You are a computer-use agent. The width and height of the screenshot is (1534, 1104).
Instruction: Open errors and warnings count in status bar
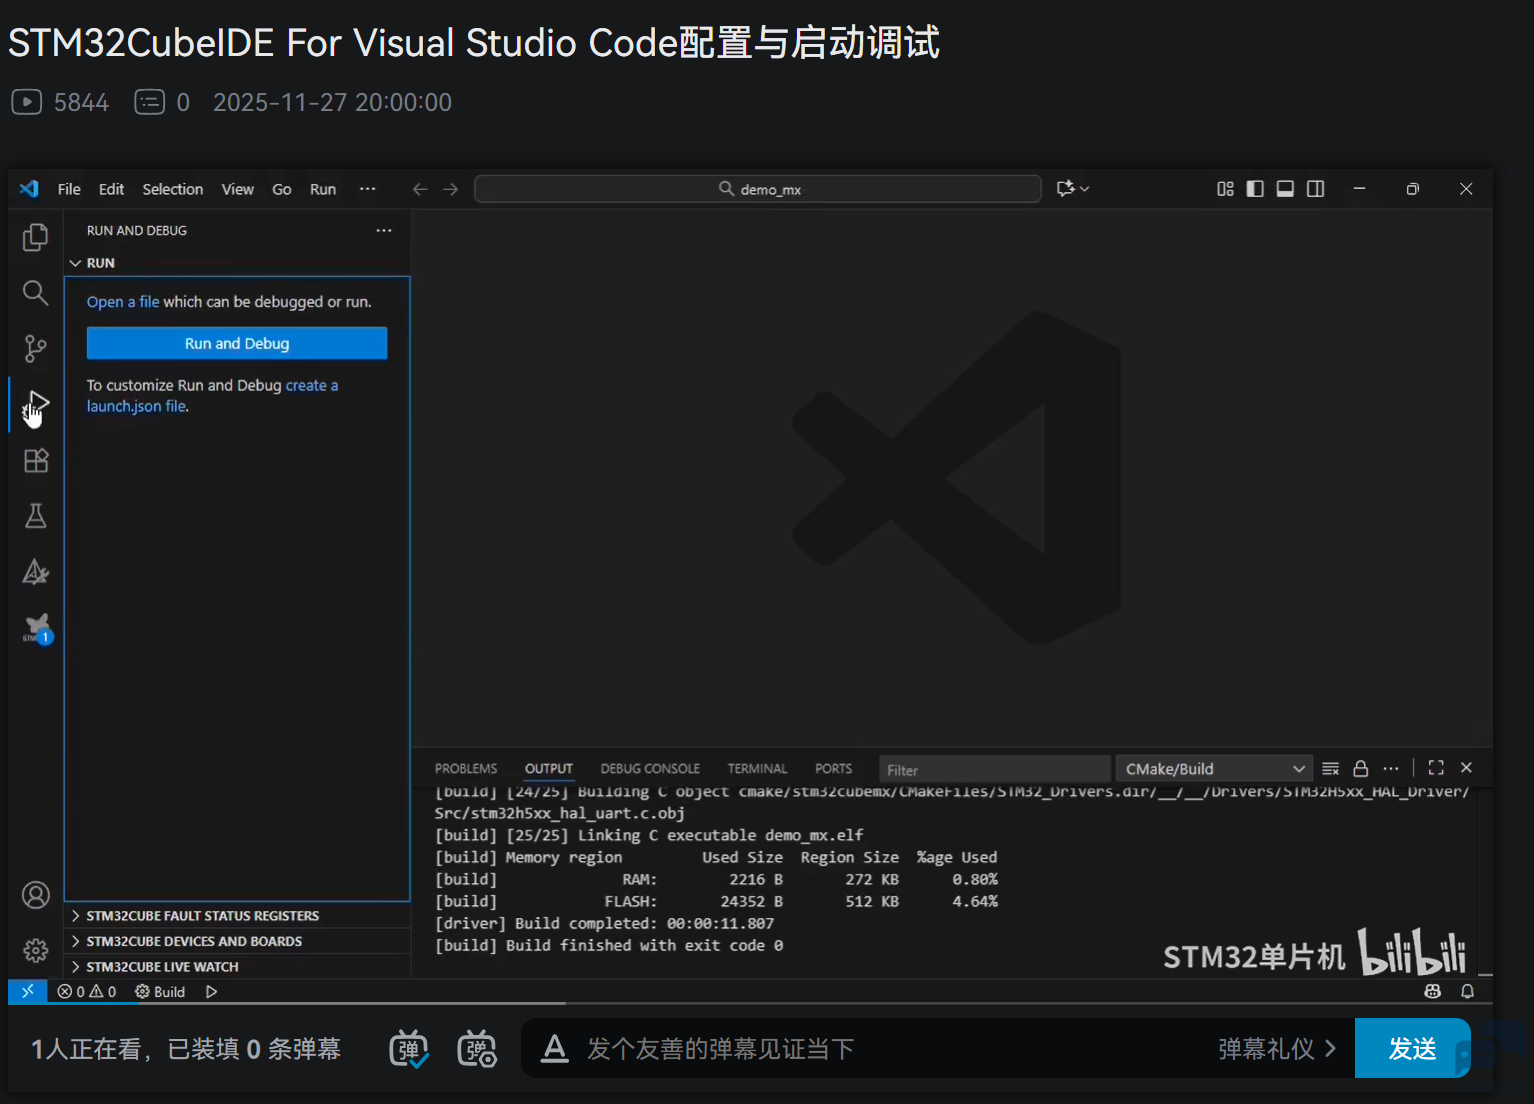coord(87,992)
